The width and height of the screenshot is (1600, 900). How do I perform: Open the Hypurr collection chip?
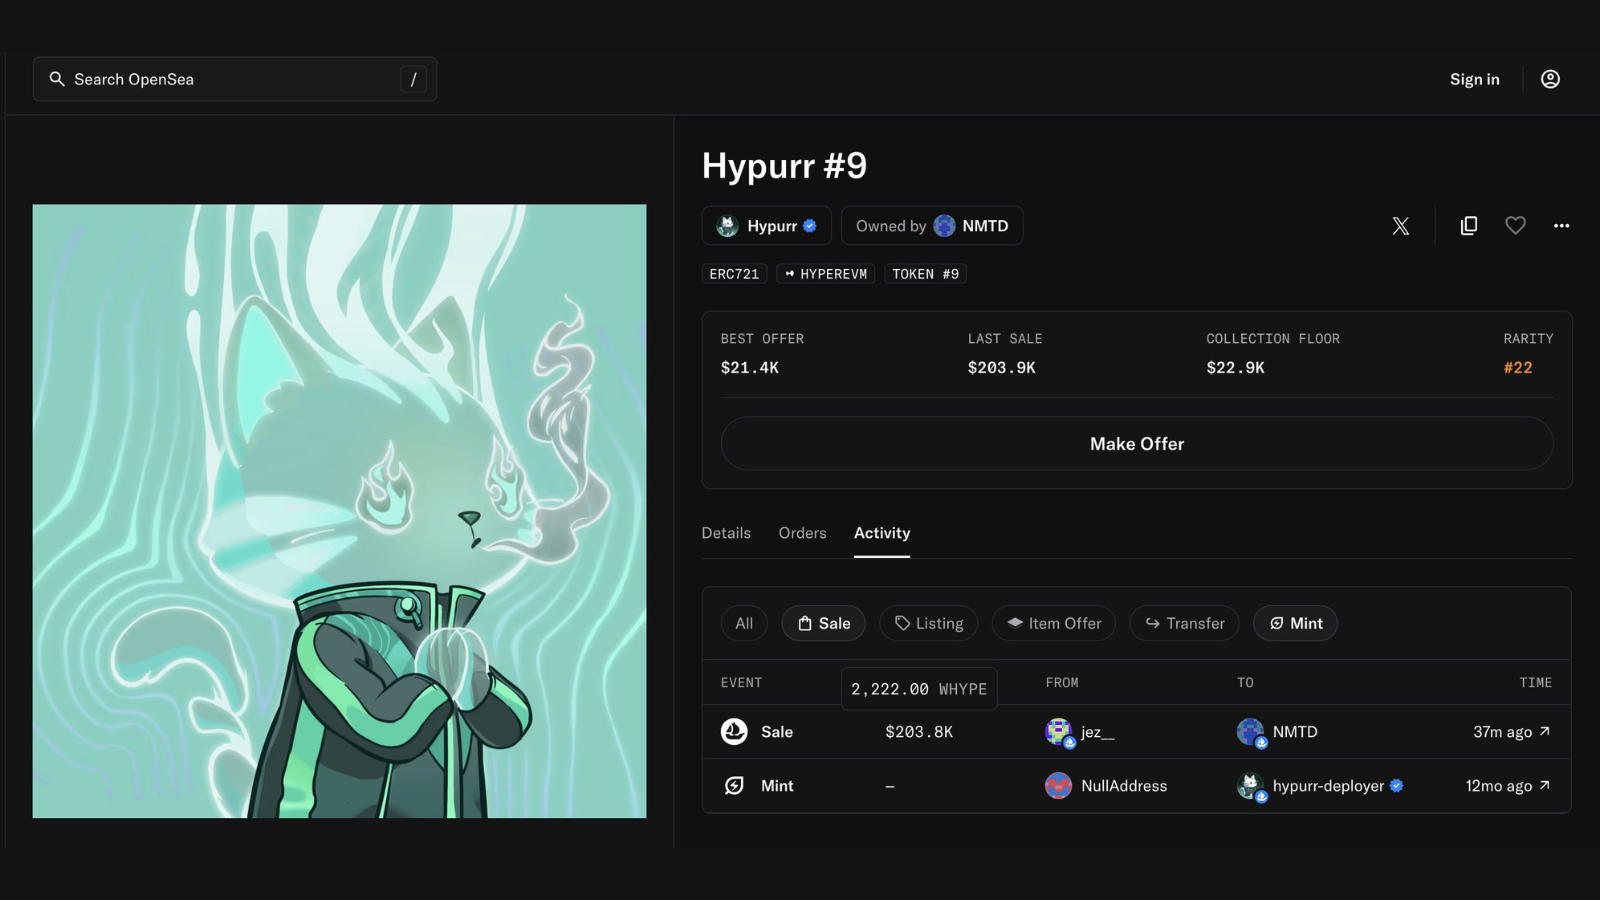766,226
